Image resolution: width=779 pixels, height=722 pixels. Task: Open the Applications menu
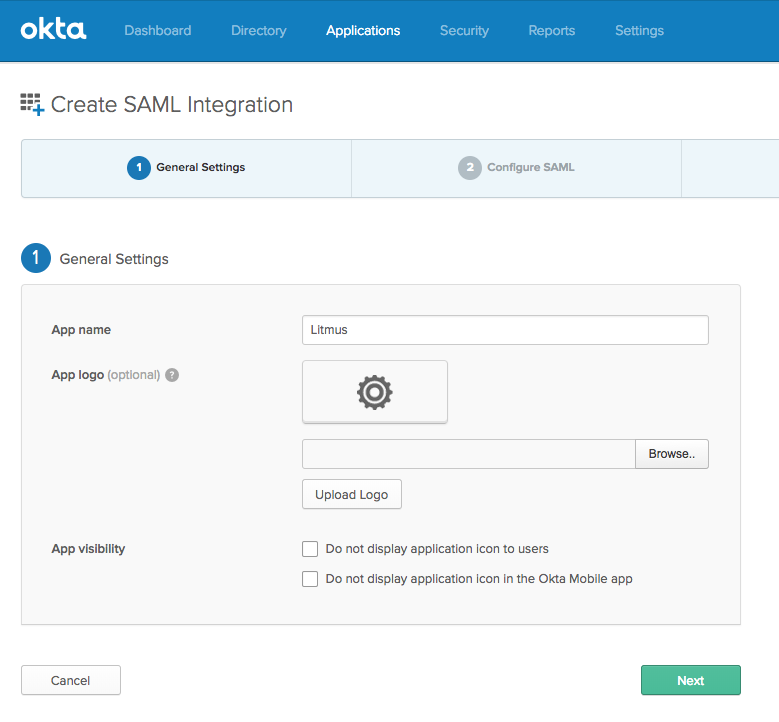coord(363,30)
